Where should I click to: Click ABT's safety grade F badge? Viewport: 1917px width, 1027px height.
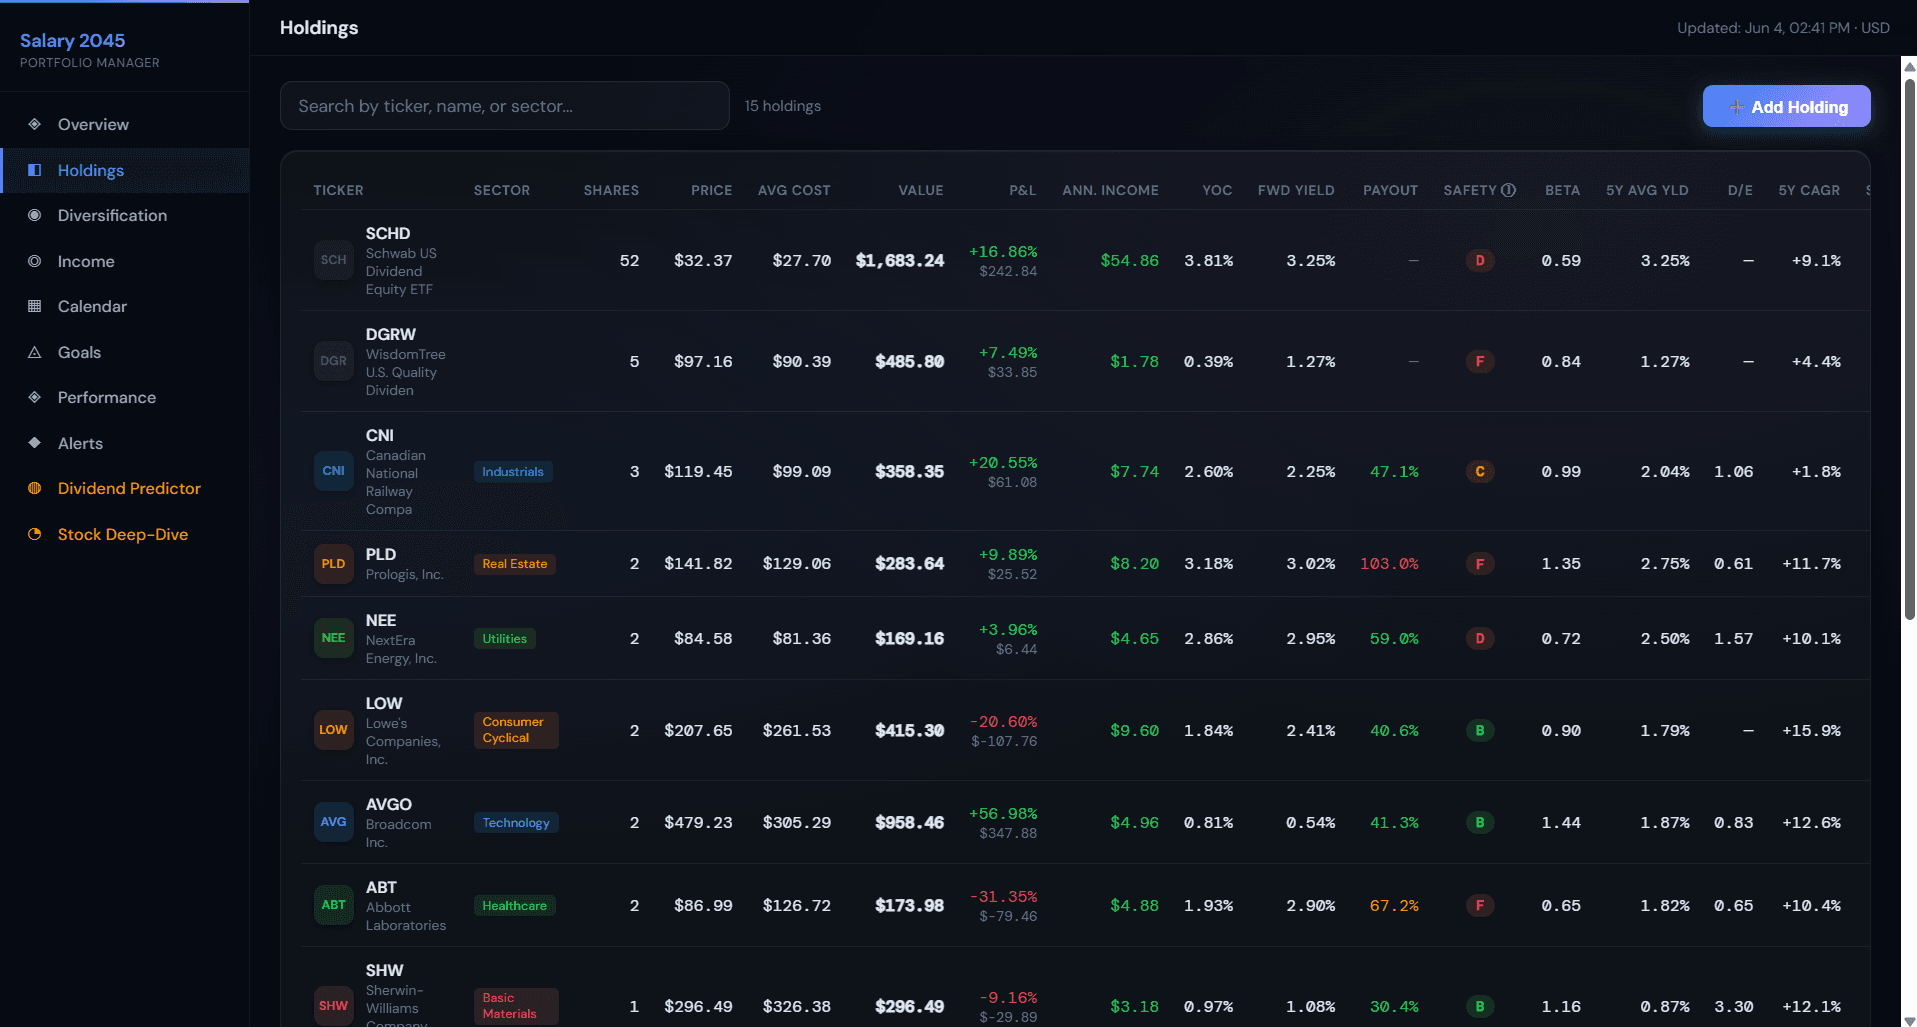1480,906
